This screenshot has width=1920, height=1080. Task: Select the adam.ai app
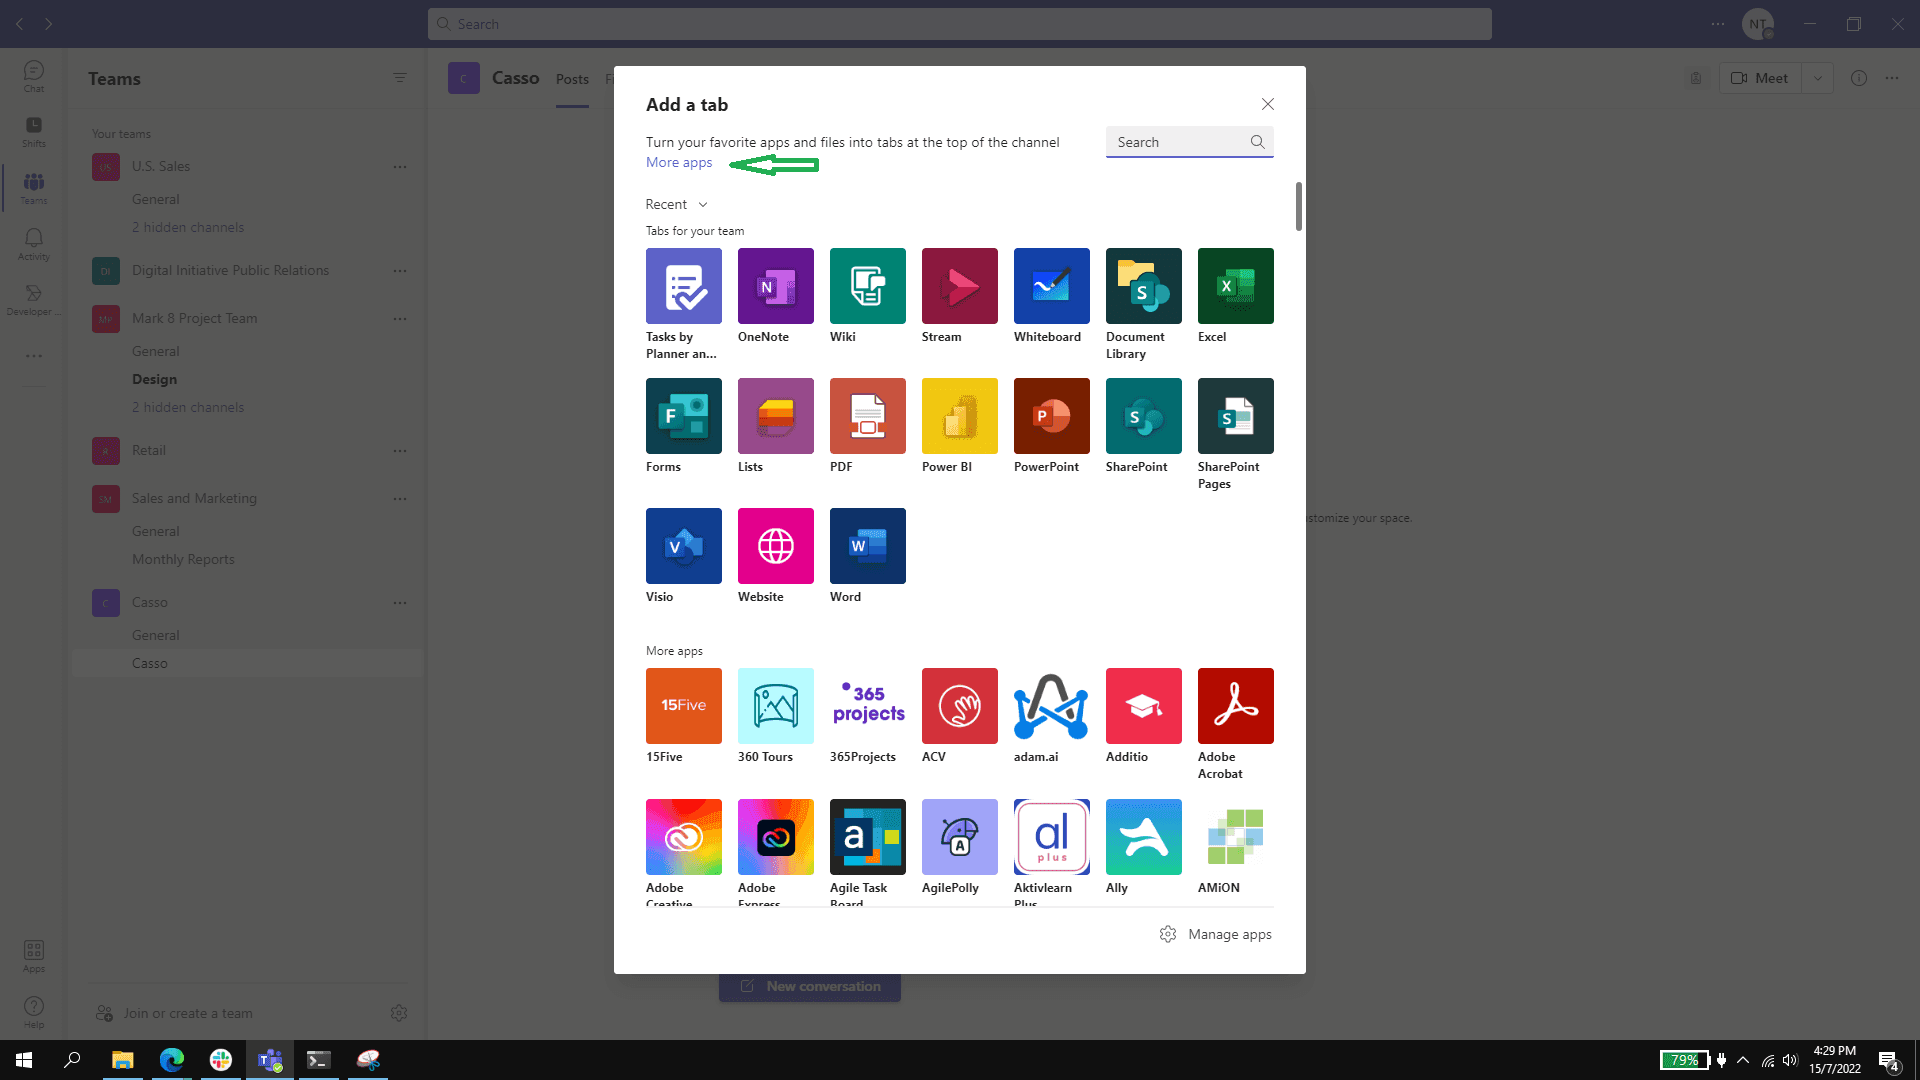click(1052, 706)
